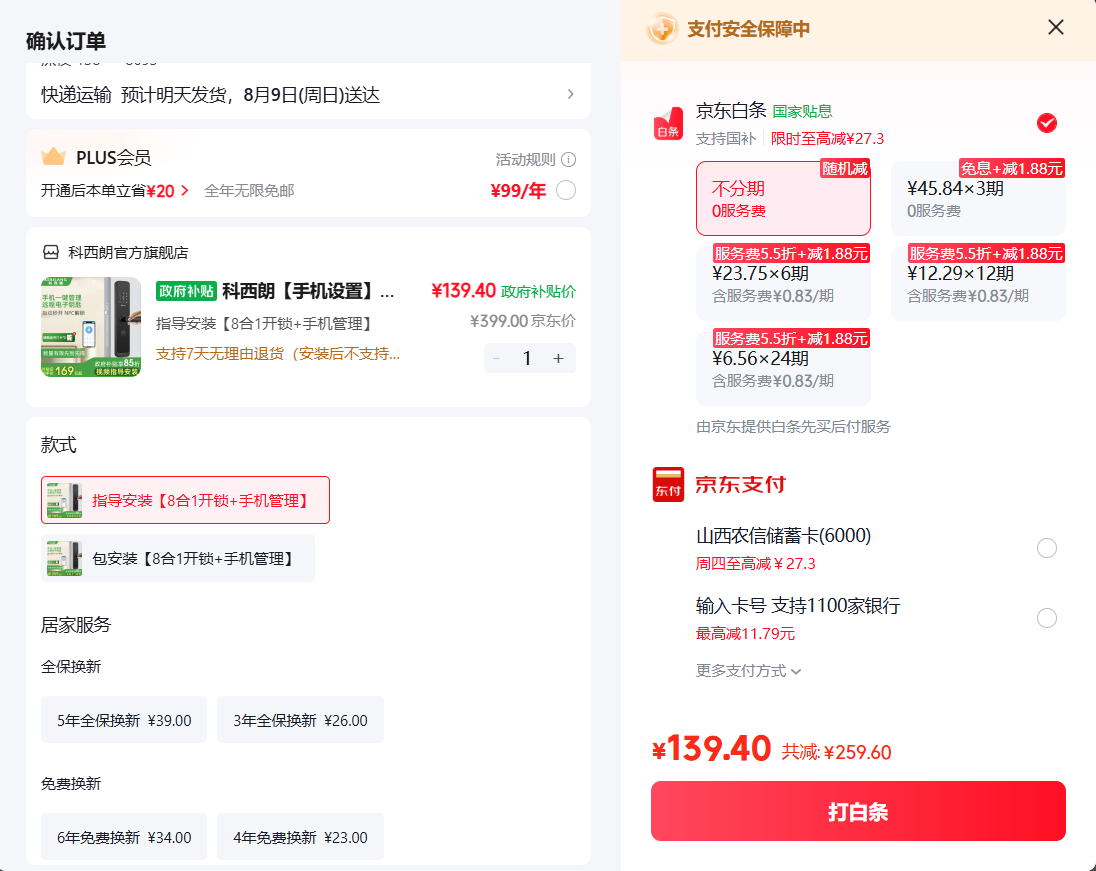Click the 国家贴息 green label
Image resolution: width=1096 pixels, height=871 pixels.
(x=802, y=111)
